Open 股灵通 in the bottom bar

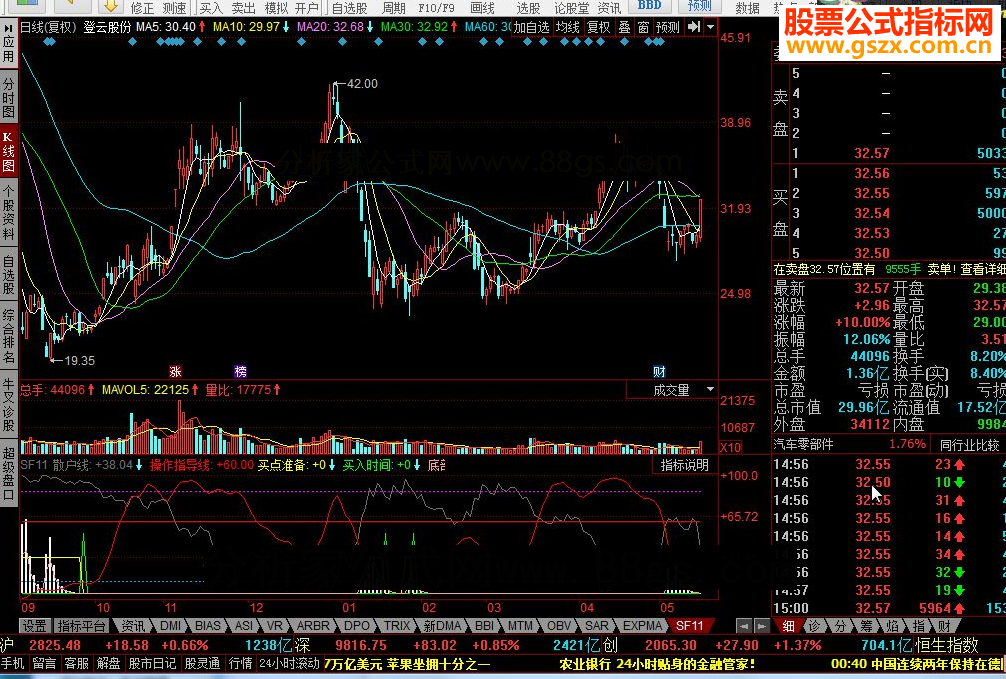pyautogui.click(x=202, y=664)
